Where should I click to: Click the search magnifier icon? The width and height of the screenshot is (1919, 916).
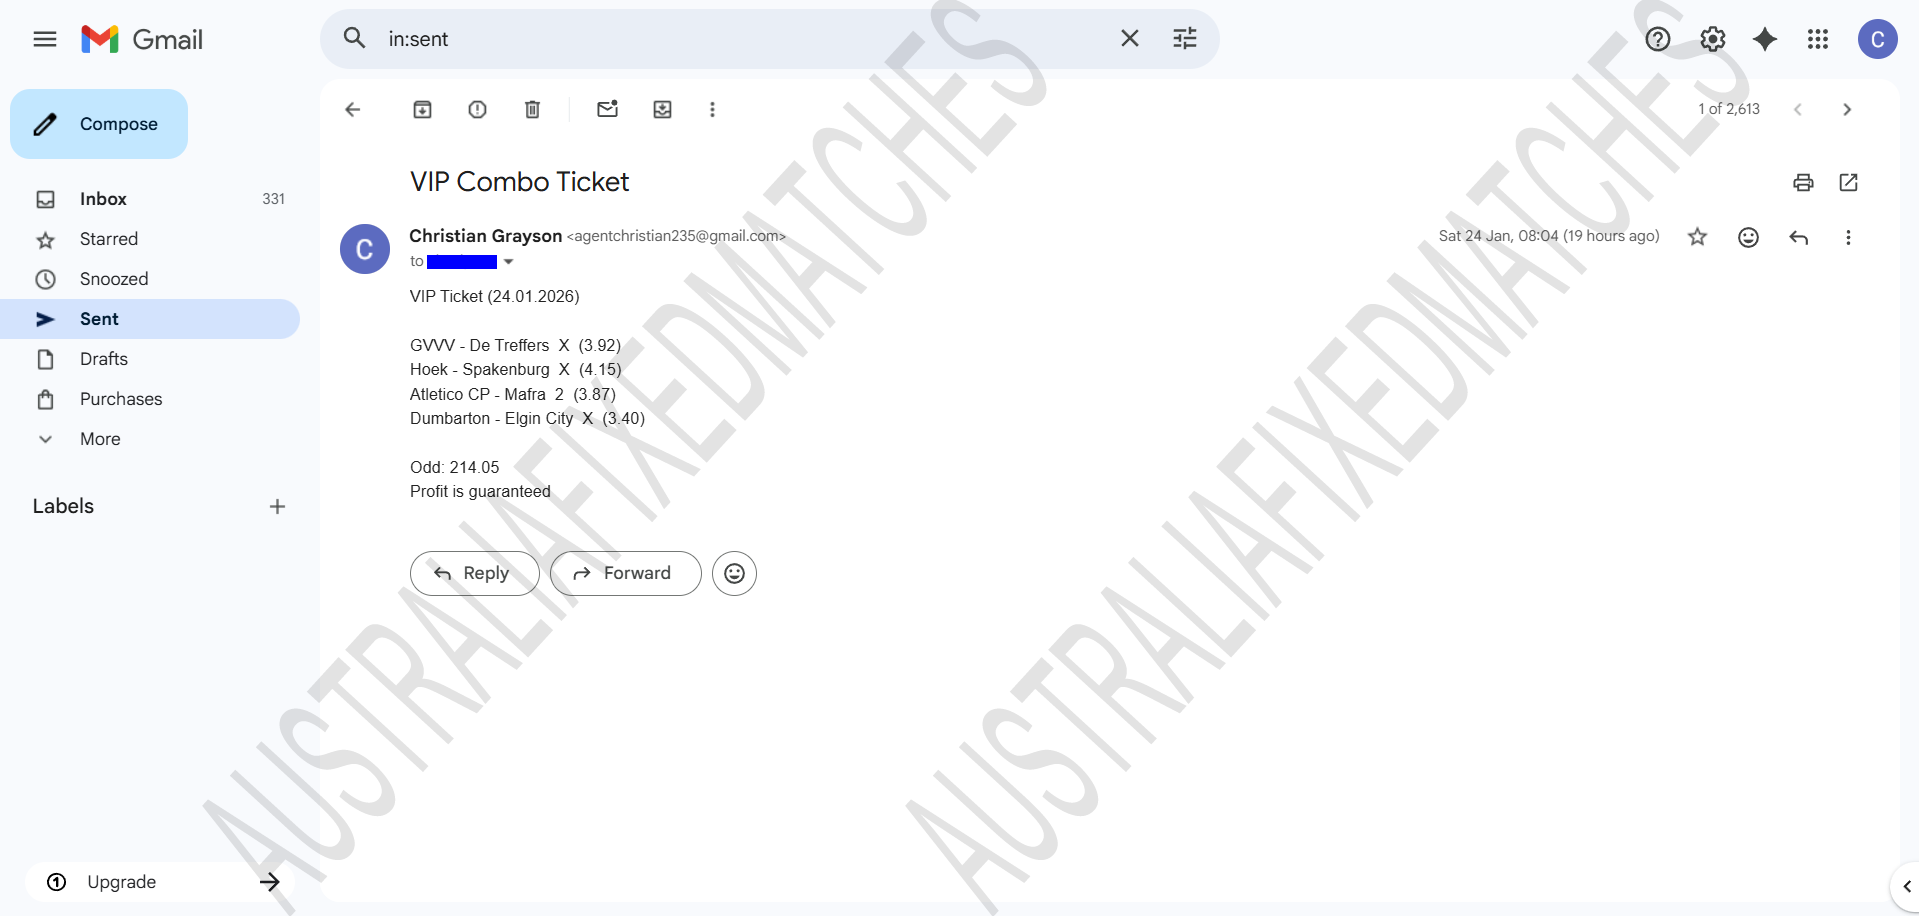click(x=354, y=38)
